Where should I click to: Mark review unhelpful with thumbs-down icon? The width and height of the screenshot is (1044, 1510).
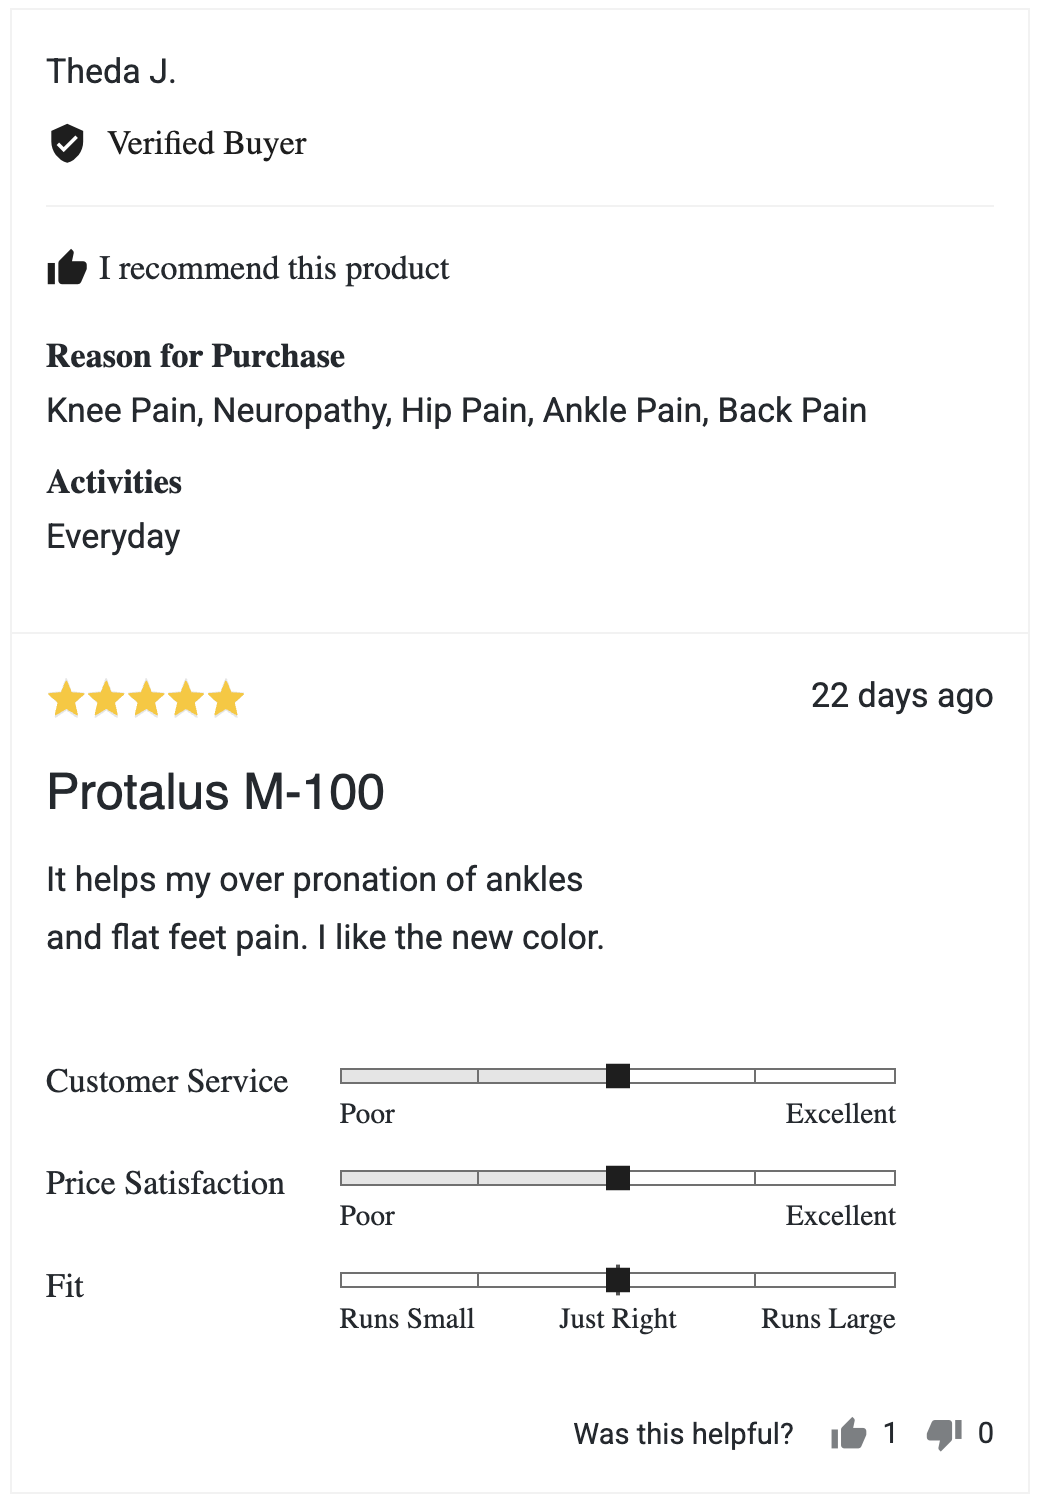coord(944,1434)
